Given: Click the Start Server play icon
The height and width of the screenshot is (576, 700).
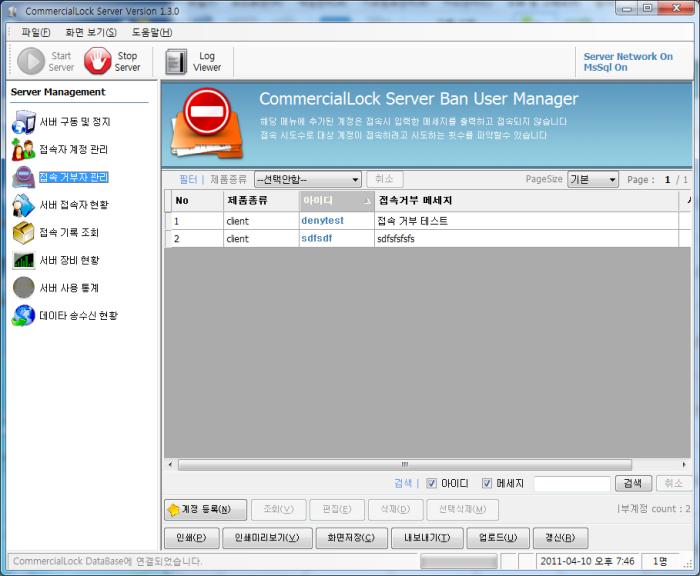Looking at the screenshot, I should tap(31, 61).
